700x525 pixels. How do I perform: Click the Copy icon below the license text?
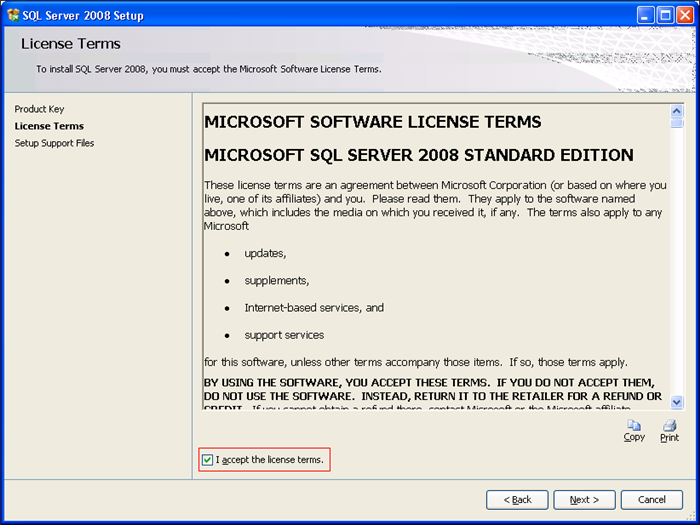pyautogui.click(x=634, y=426)
